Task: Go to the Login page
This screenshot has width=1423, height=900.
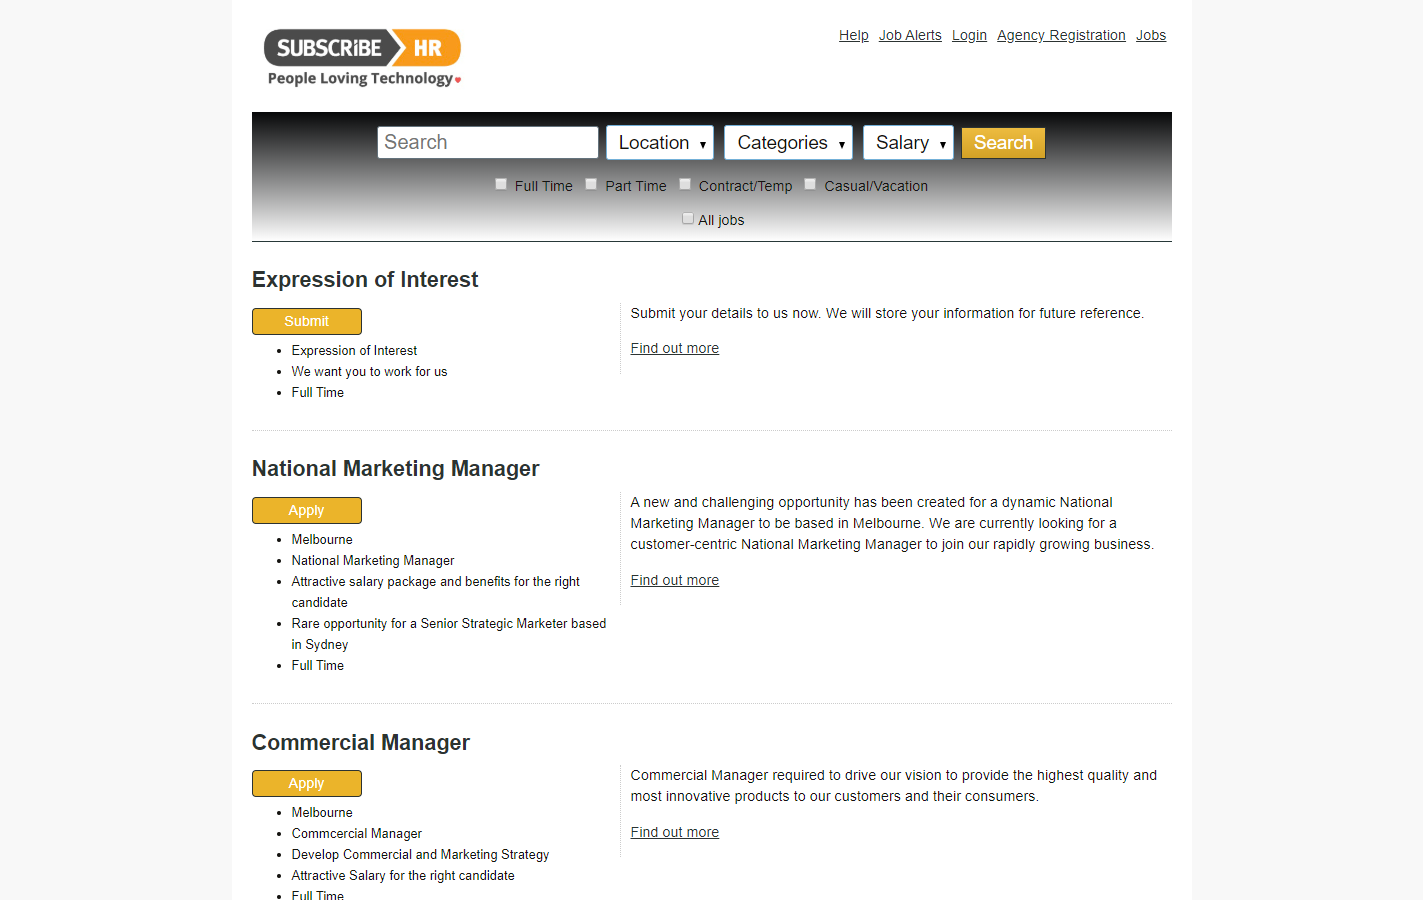Action: pos(968,35)
